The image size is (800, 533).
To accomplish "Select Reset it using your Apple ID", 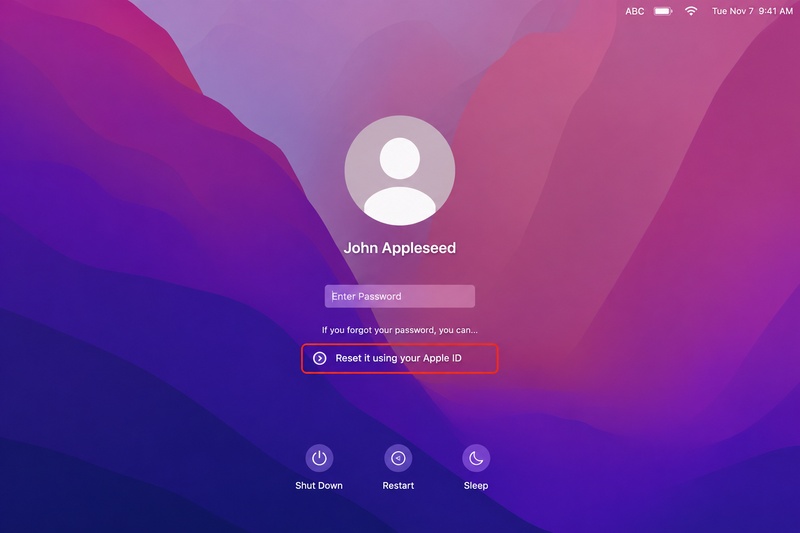I will point(399,359).
